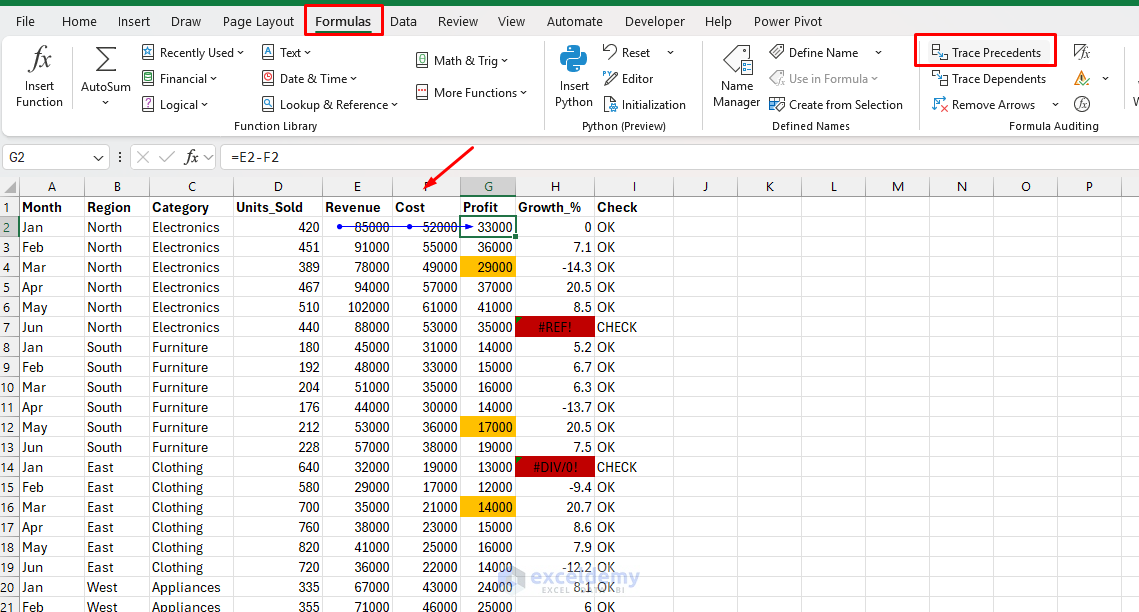Screen dimensions: 1139x612
Task: Open the Python Editor
Action: pyautogui.click(x=628, y=78)
